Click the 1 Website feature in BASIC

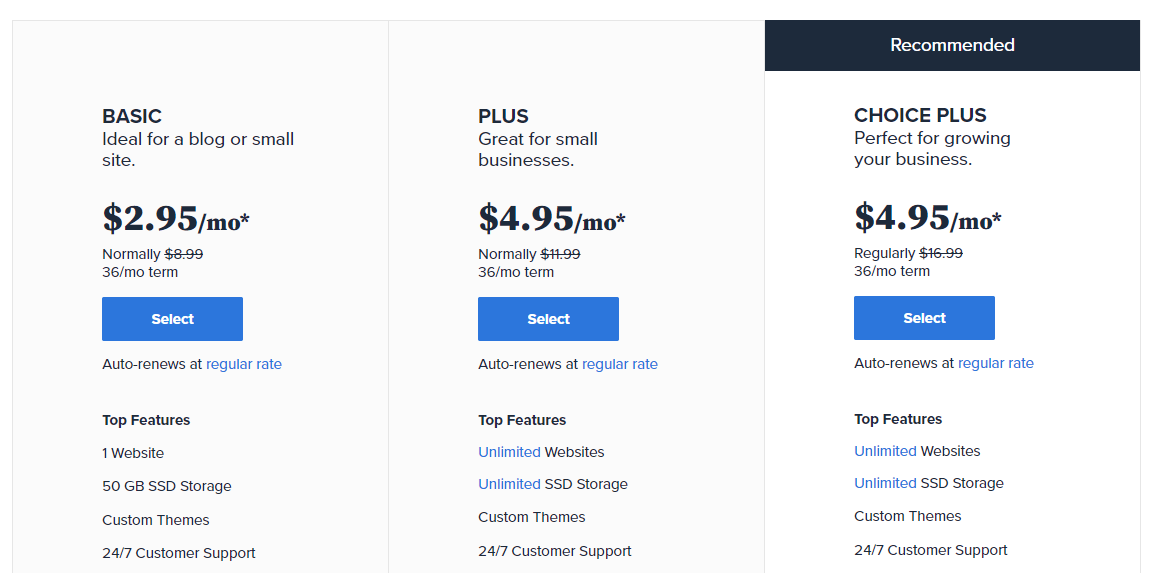pos(133,453)
